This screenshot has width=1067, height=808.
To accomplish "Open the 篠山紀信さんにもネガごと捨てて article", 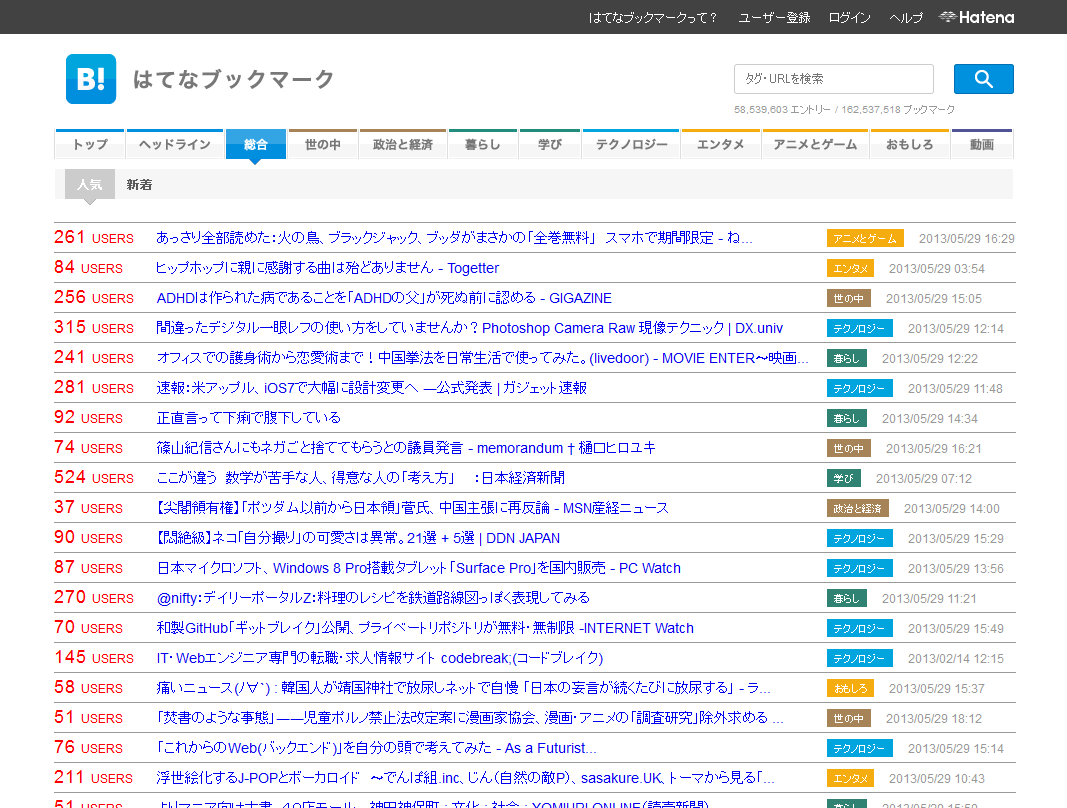I will 406,447.
